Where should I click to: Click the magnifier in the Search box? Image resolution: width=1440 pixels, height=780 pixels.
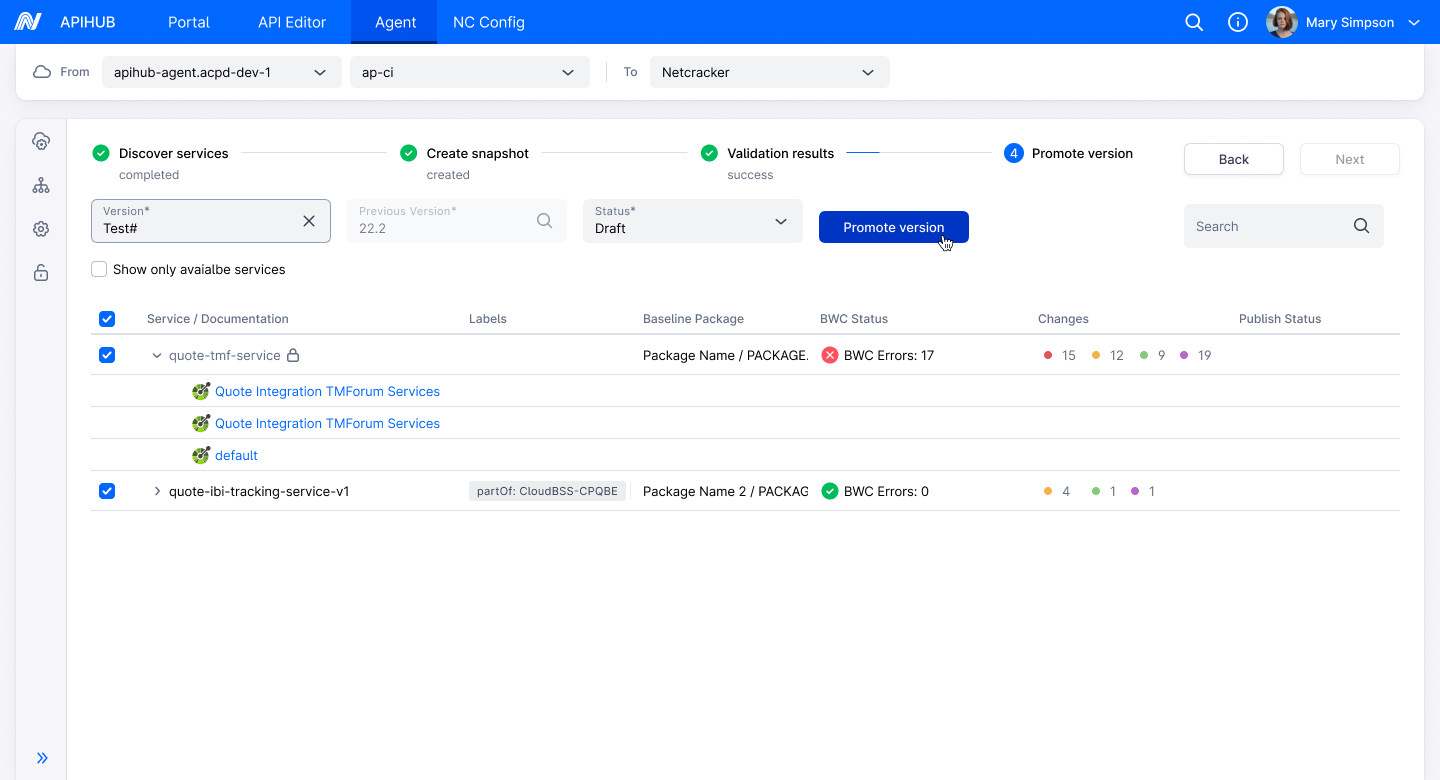click(1361, 226)
